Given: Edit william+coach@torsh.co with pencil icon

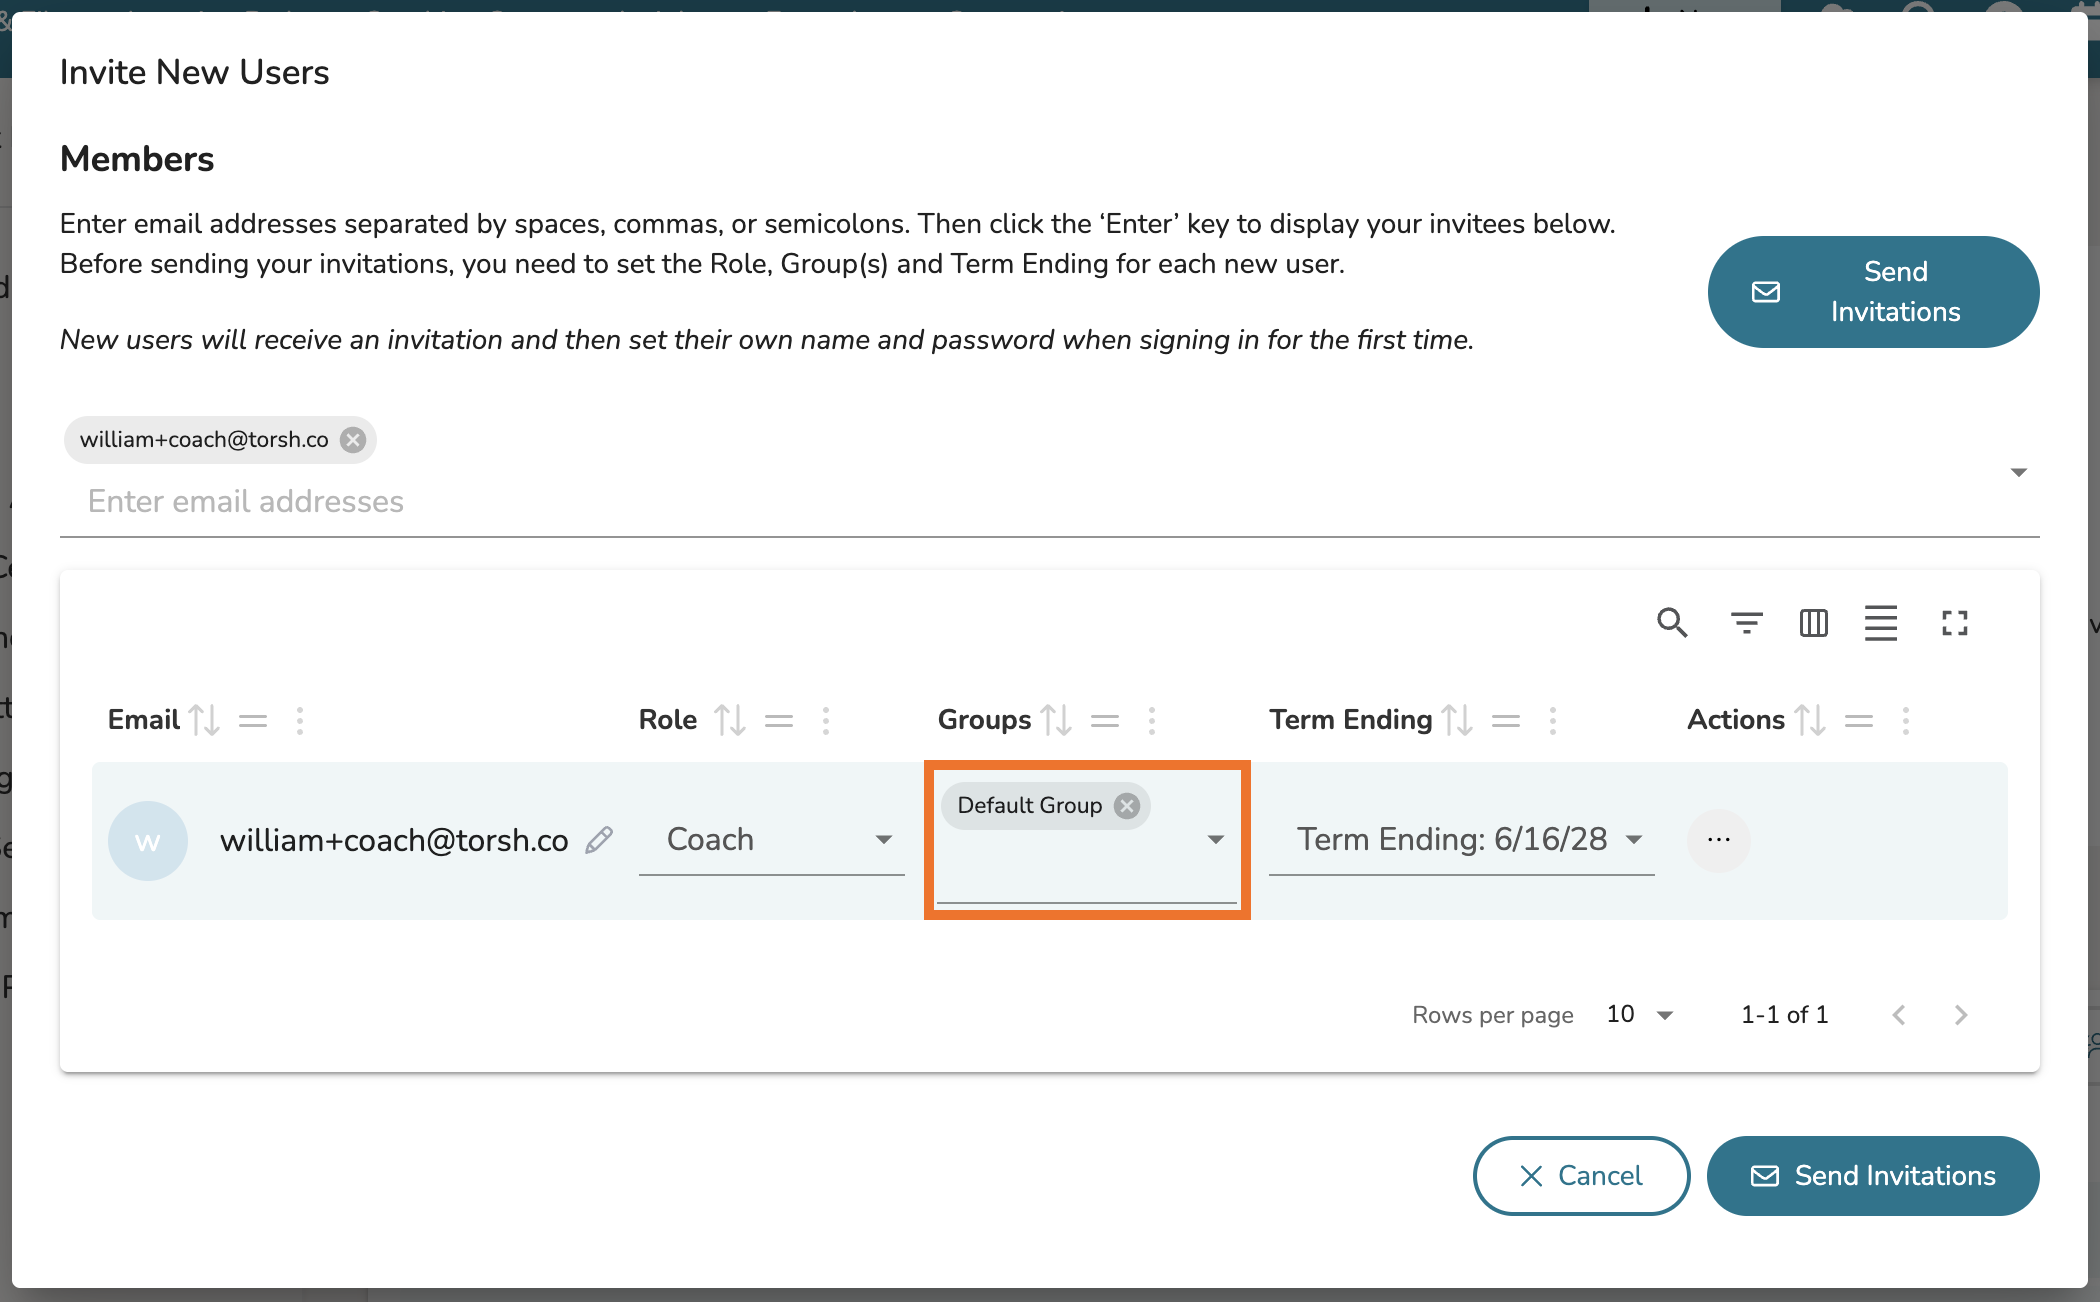Looking at the screenshot, I should pos(599,840).
